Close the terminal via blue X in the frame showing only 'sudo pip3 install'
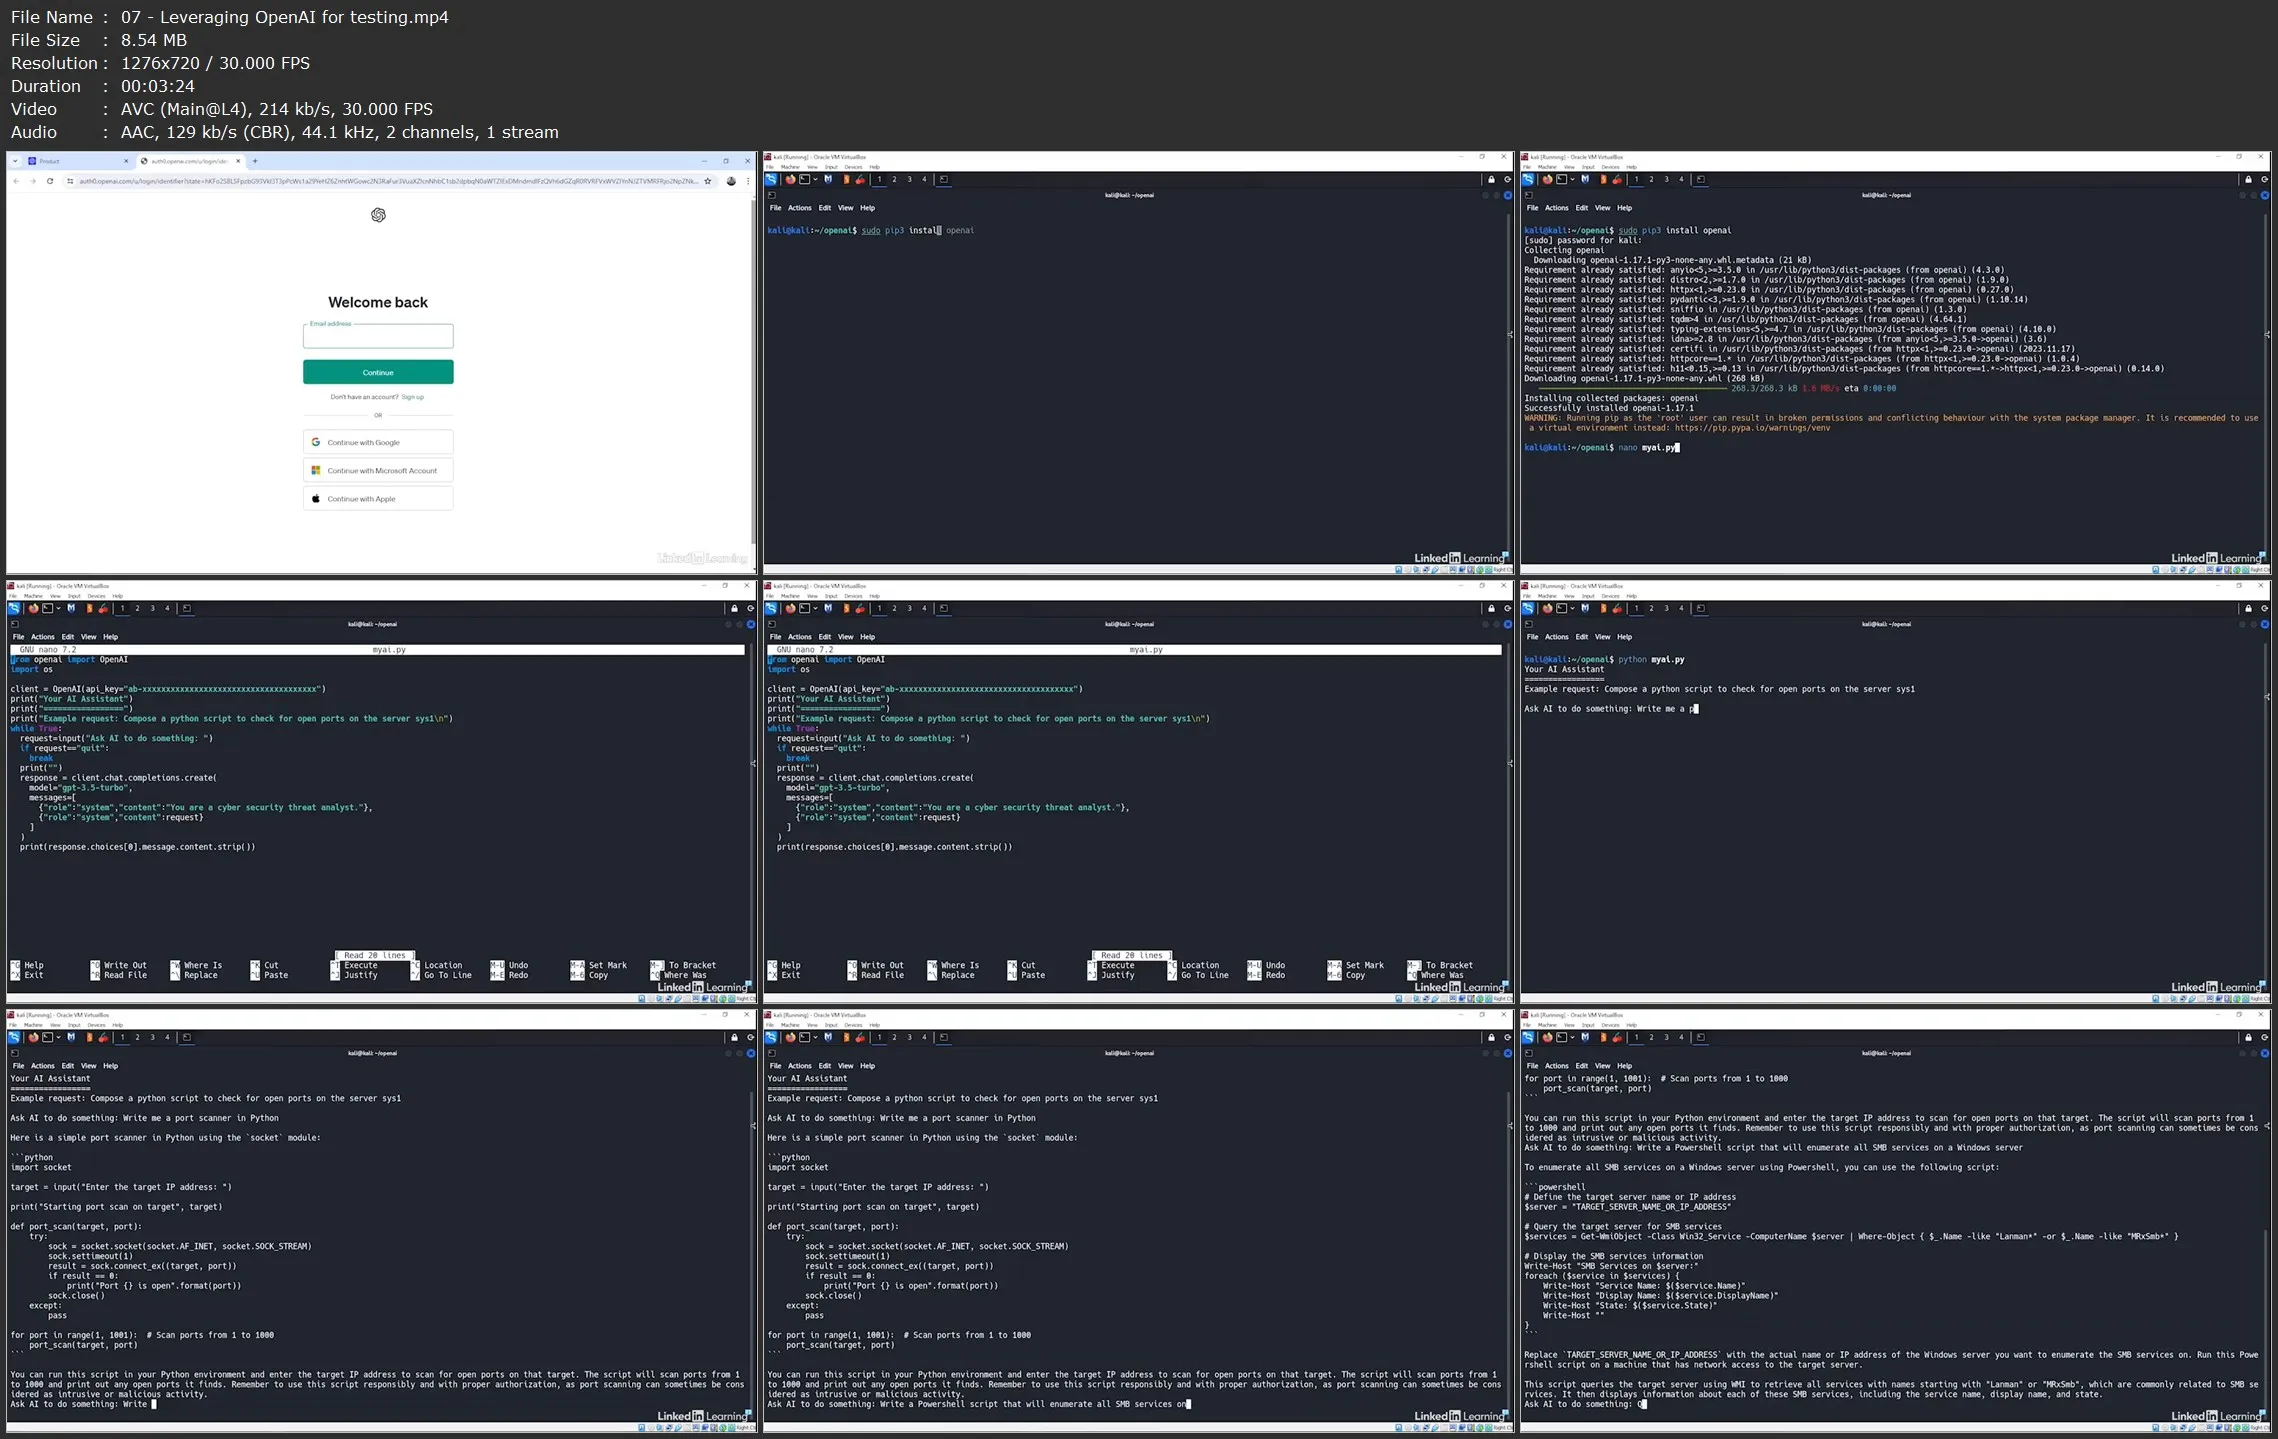Screen dimensions: 2278x1439 [x=1508, y=196]
